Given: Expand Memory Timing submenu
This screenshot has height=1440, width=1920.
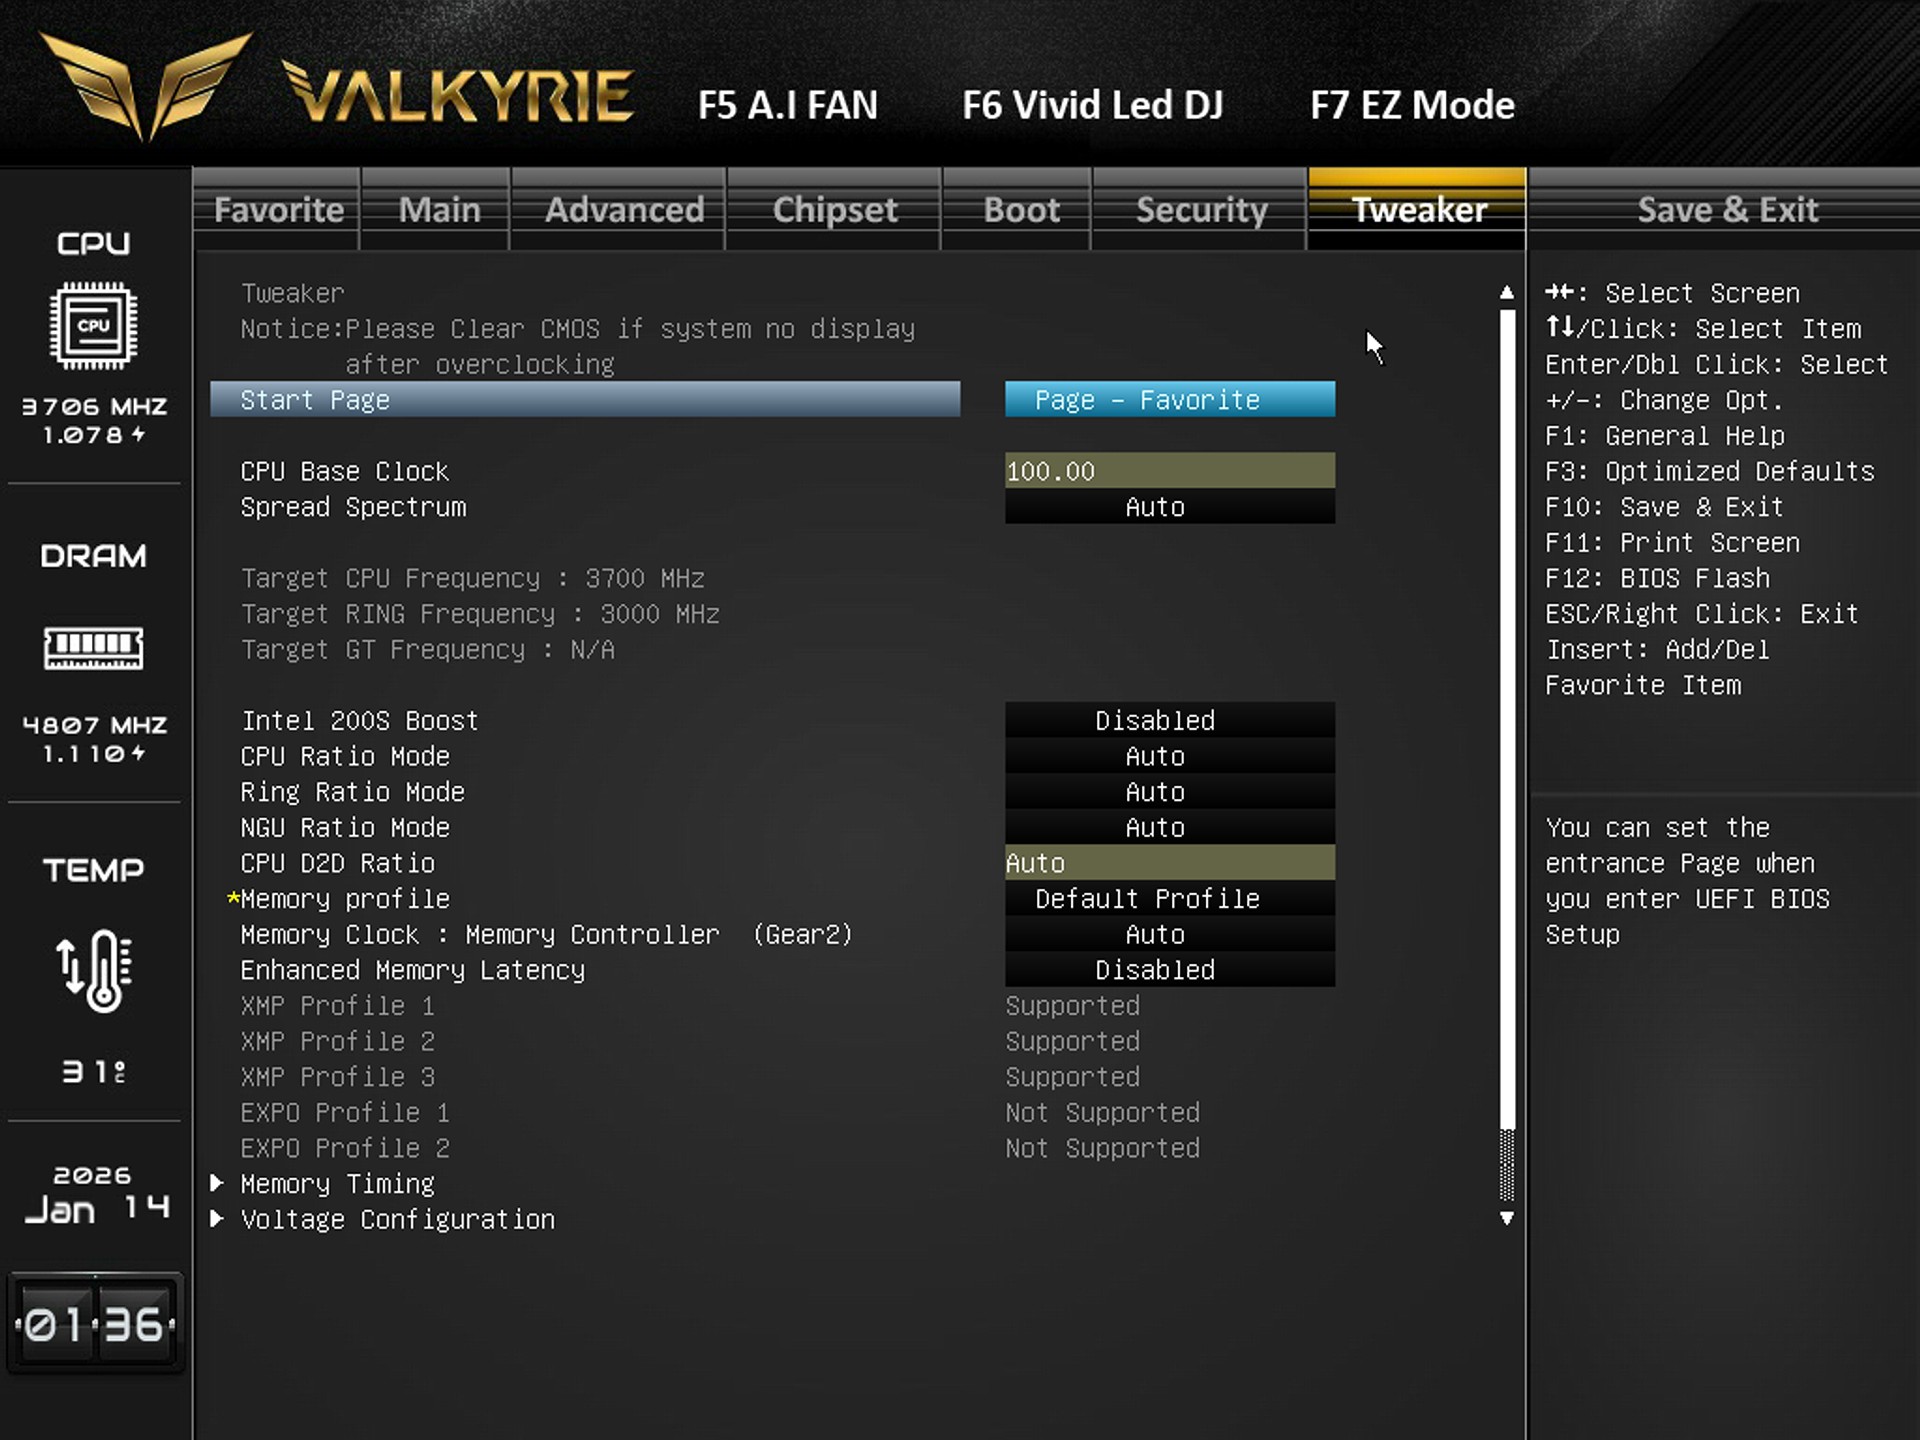Looking at the screenshot, I should click(337, 1184).
